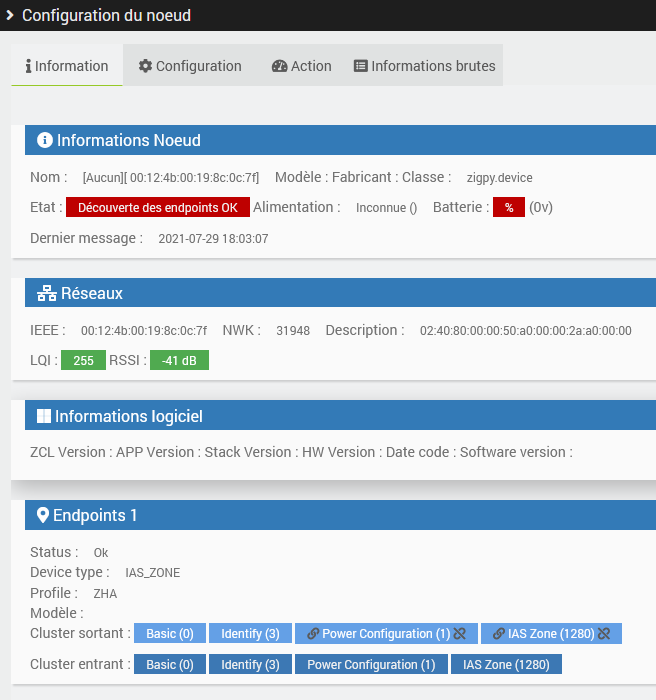
Task: Click the info circle icon beside Informations Noeud
Action: click(x=45, y=140)
